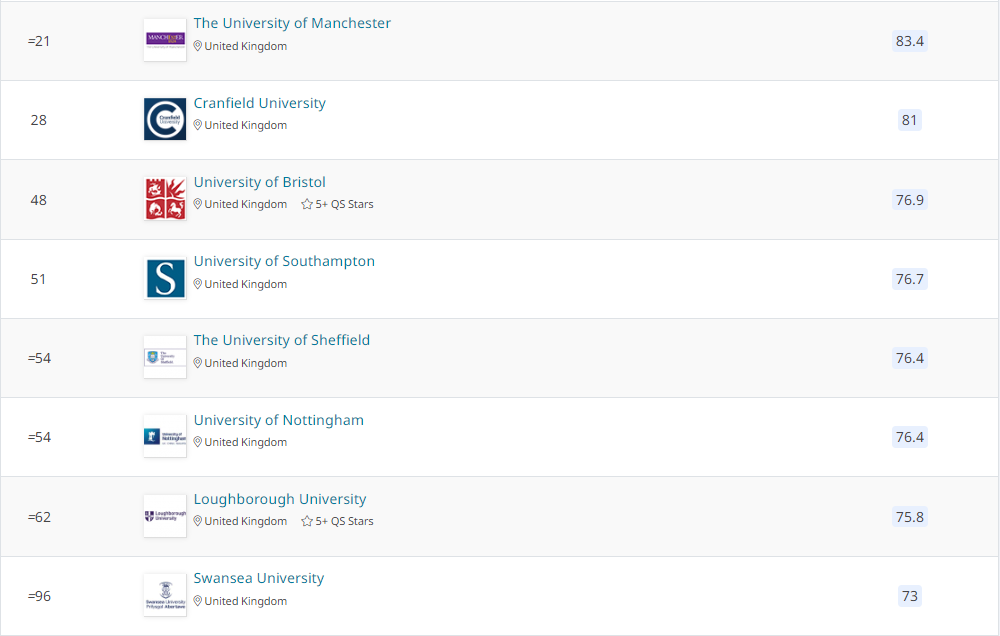Image resolution: width=1000 pixels, height=636 pixels.
Task: Click the University of Bristol crest logo
Action: (x=165, y=199)
